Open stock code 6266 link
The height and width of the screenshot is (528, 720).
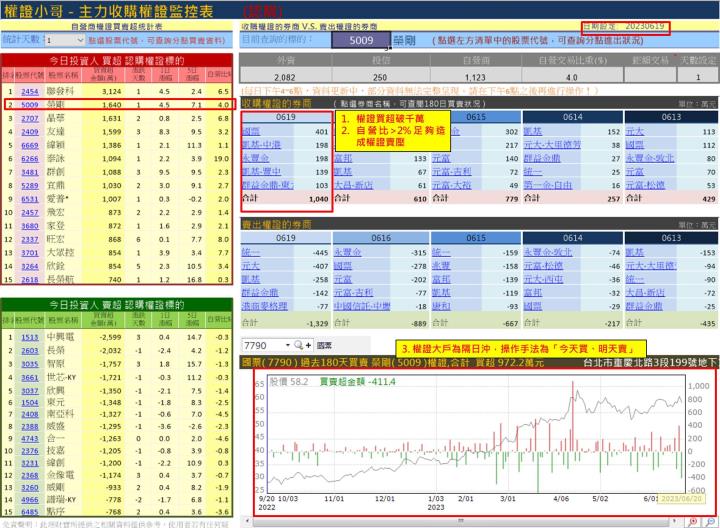point(29,158)
